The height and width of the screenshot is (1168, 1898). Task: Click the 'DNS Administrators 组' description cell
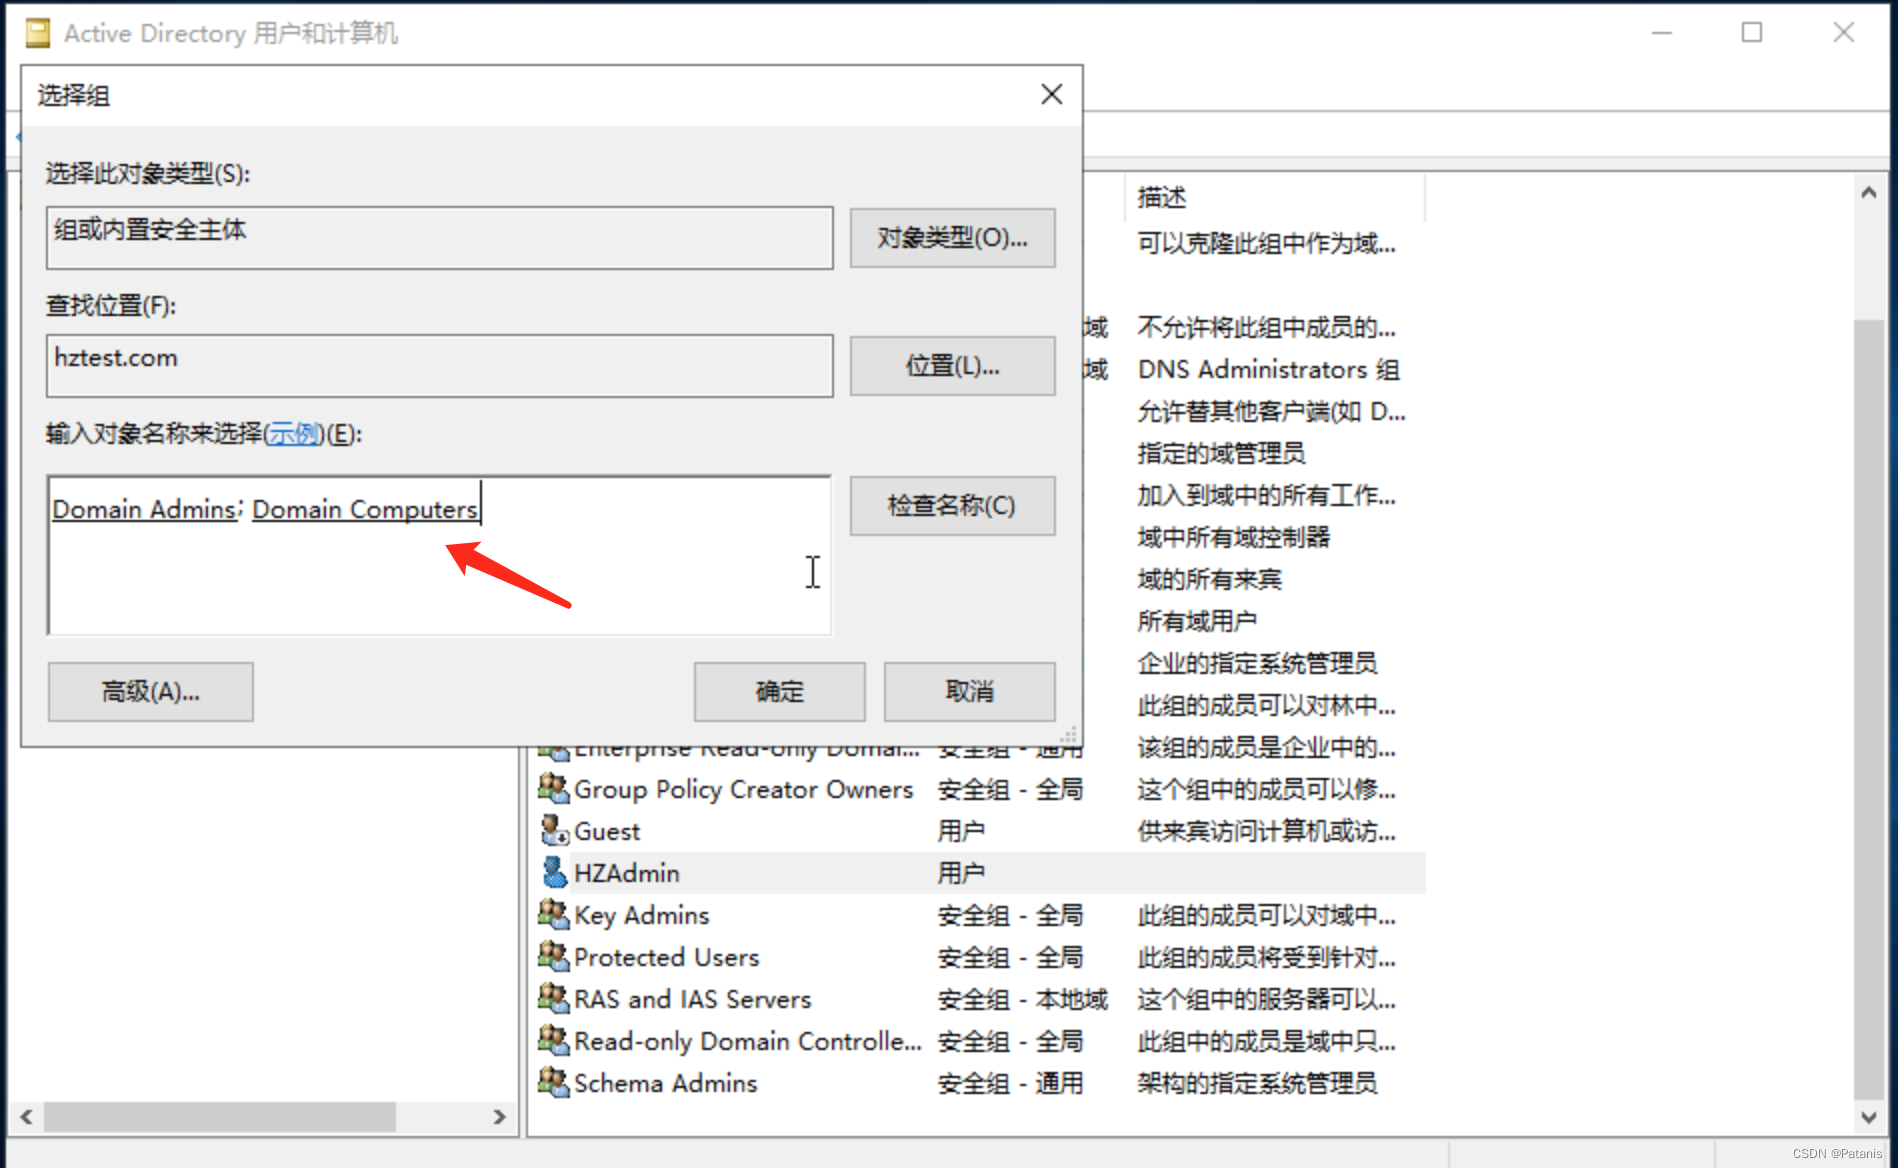(1268, 370)
